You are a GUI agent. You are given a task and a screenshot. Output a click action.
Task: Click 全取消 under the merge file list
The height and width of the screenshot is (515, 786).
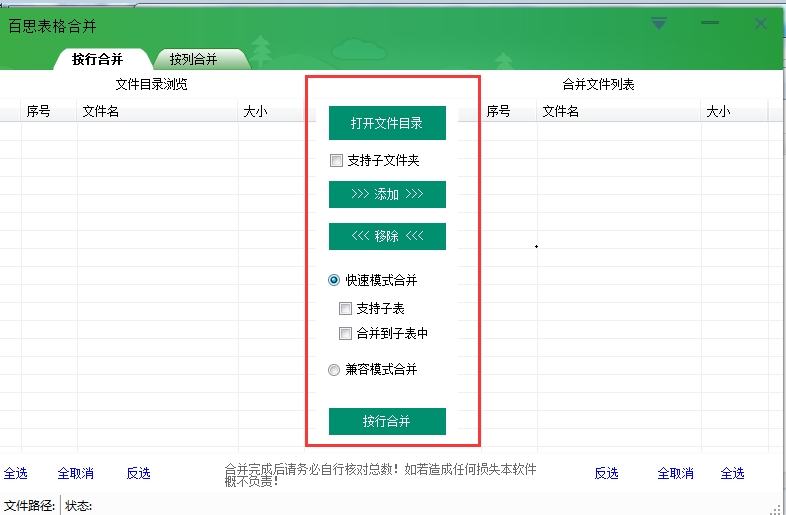coord(676,473)
